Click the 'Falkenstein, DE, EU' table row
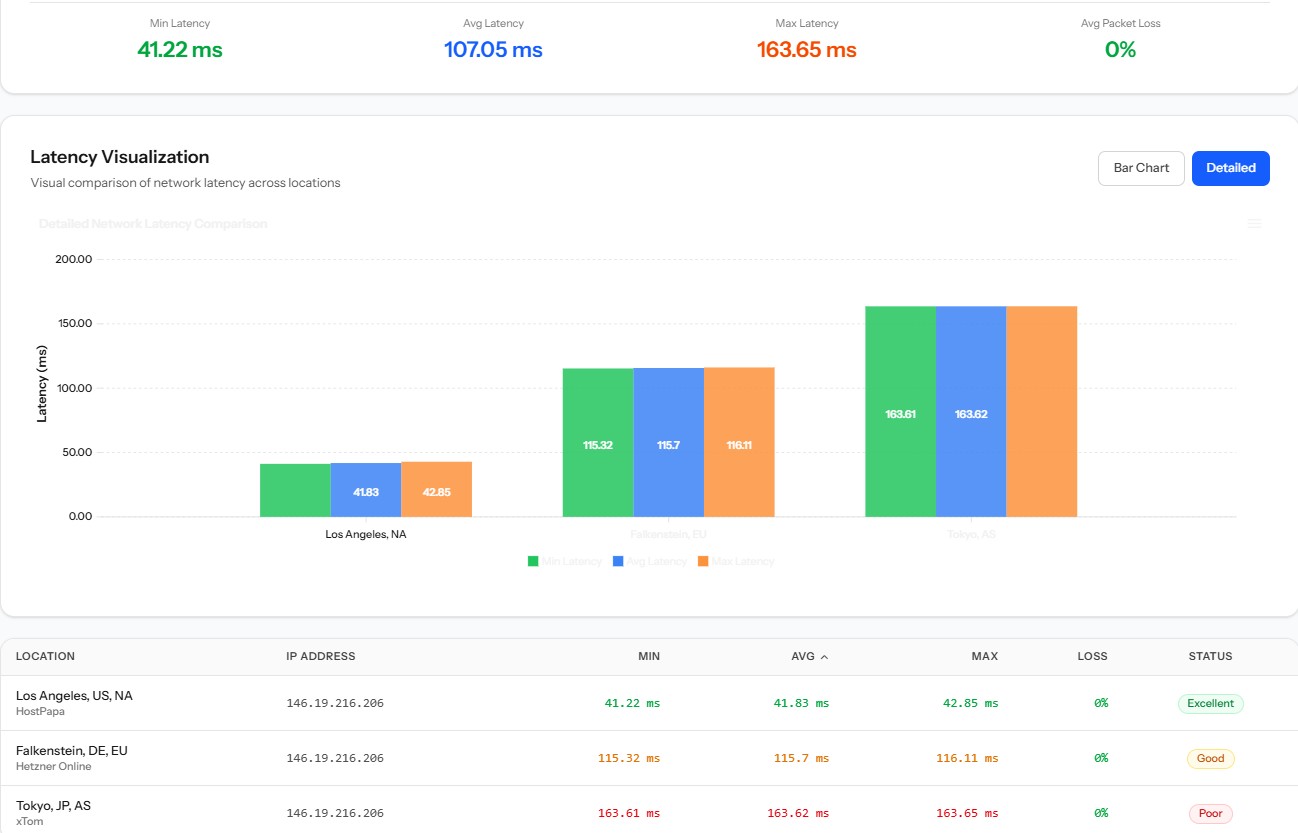Screen dimensions: 1298x833 click(x=649, y=758)
